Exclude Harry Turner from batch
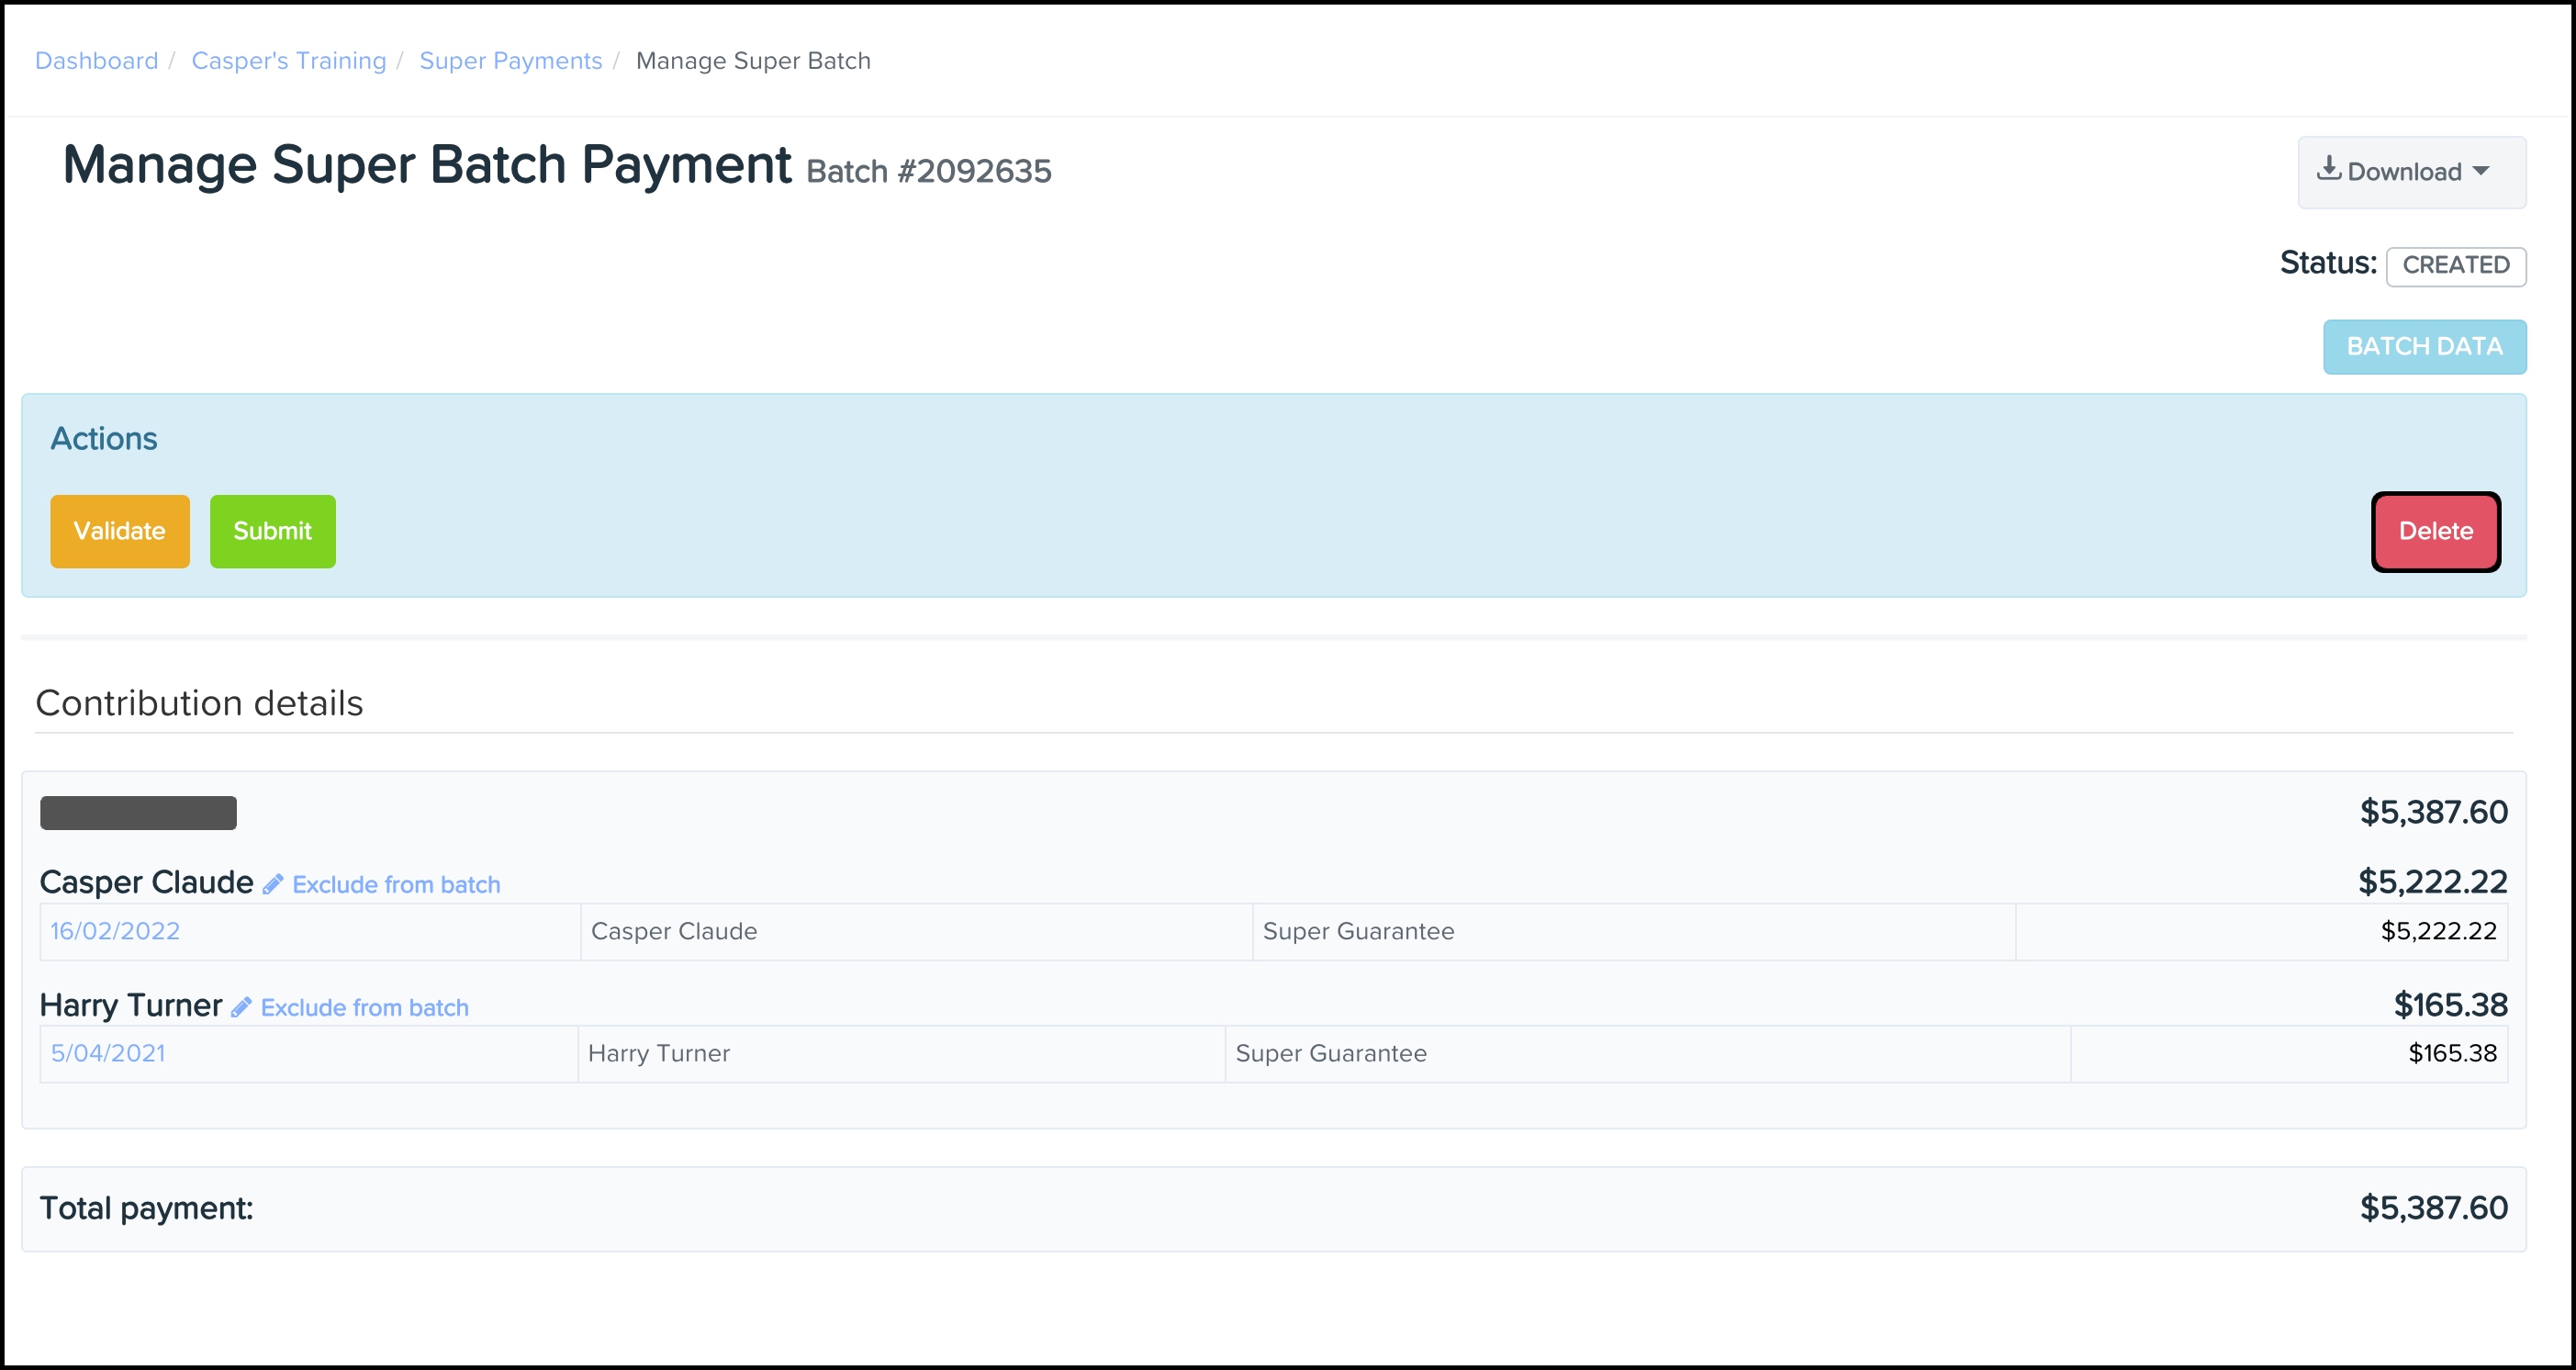The image size is (2576, 1370). click(x=364, y=1008)
